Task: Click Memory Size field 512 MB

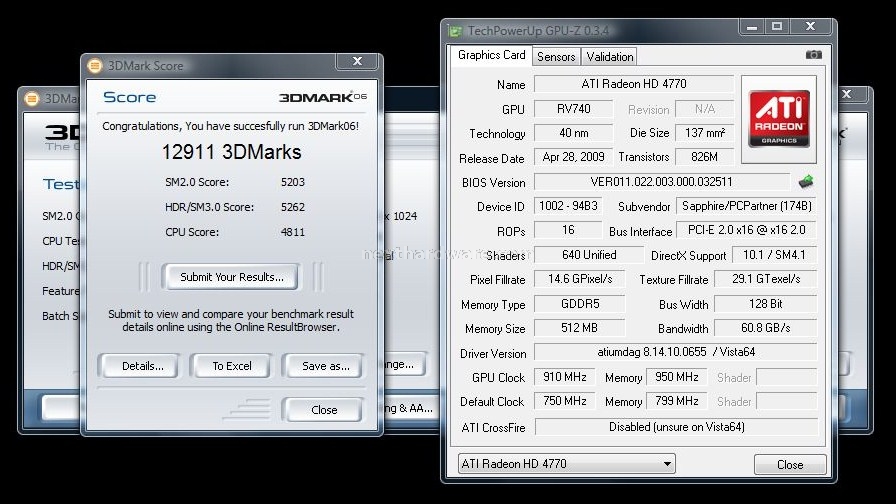Action: point(579,328)
